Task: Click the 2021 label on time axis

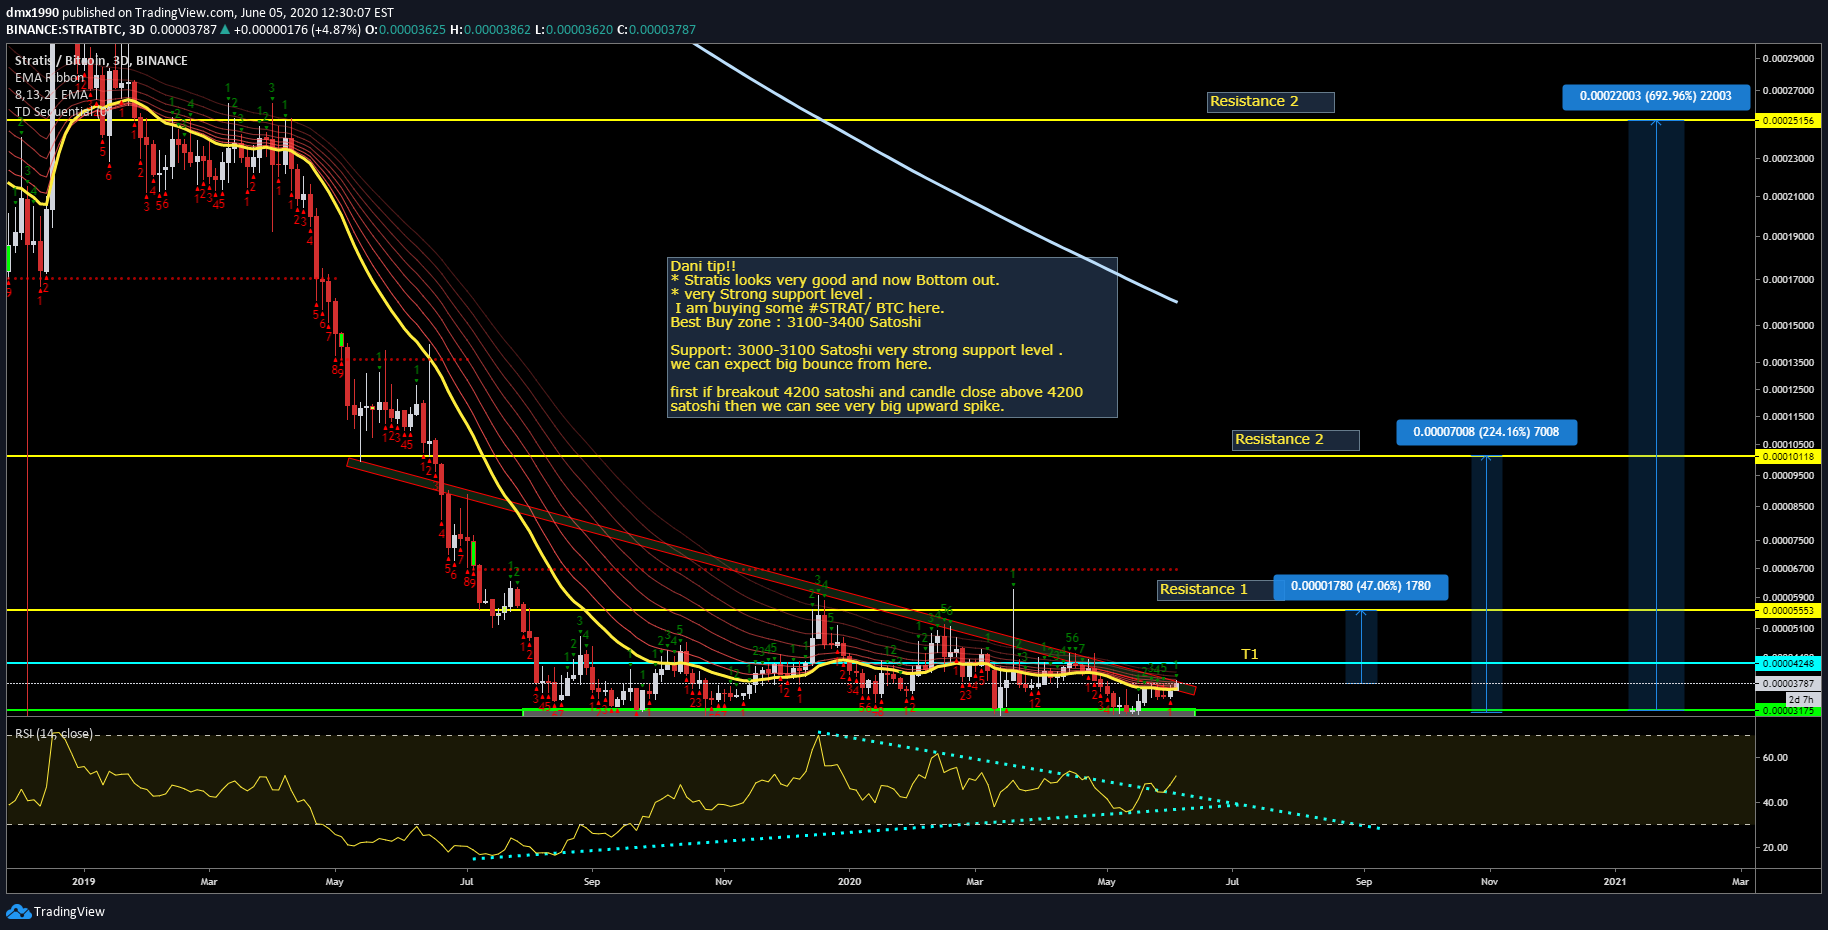Action: 1614,881
